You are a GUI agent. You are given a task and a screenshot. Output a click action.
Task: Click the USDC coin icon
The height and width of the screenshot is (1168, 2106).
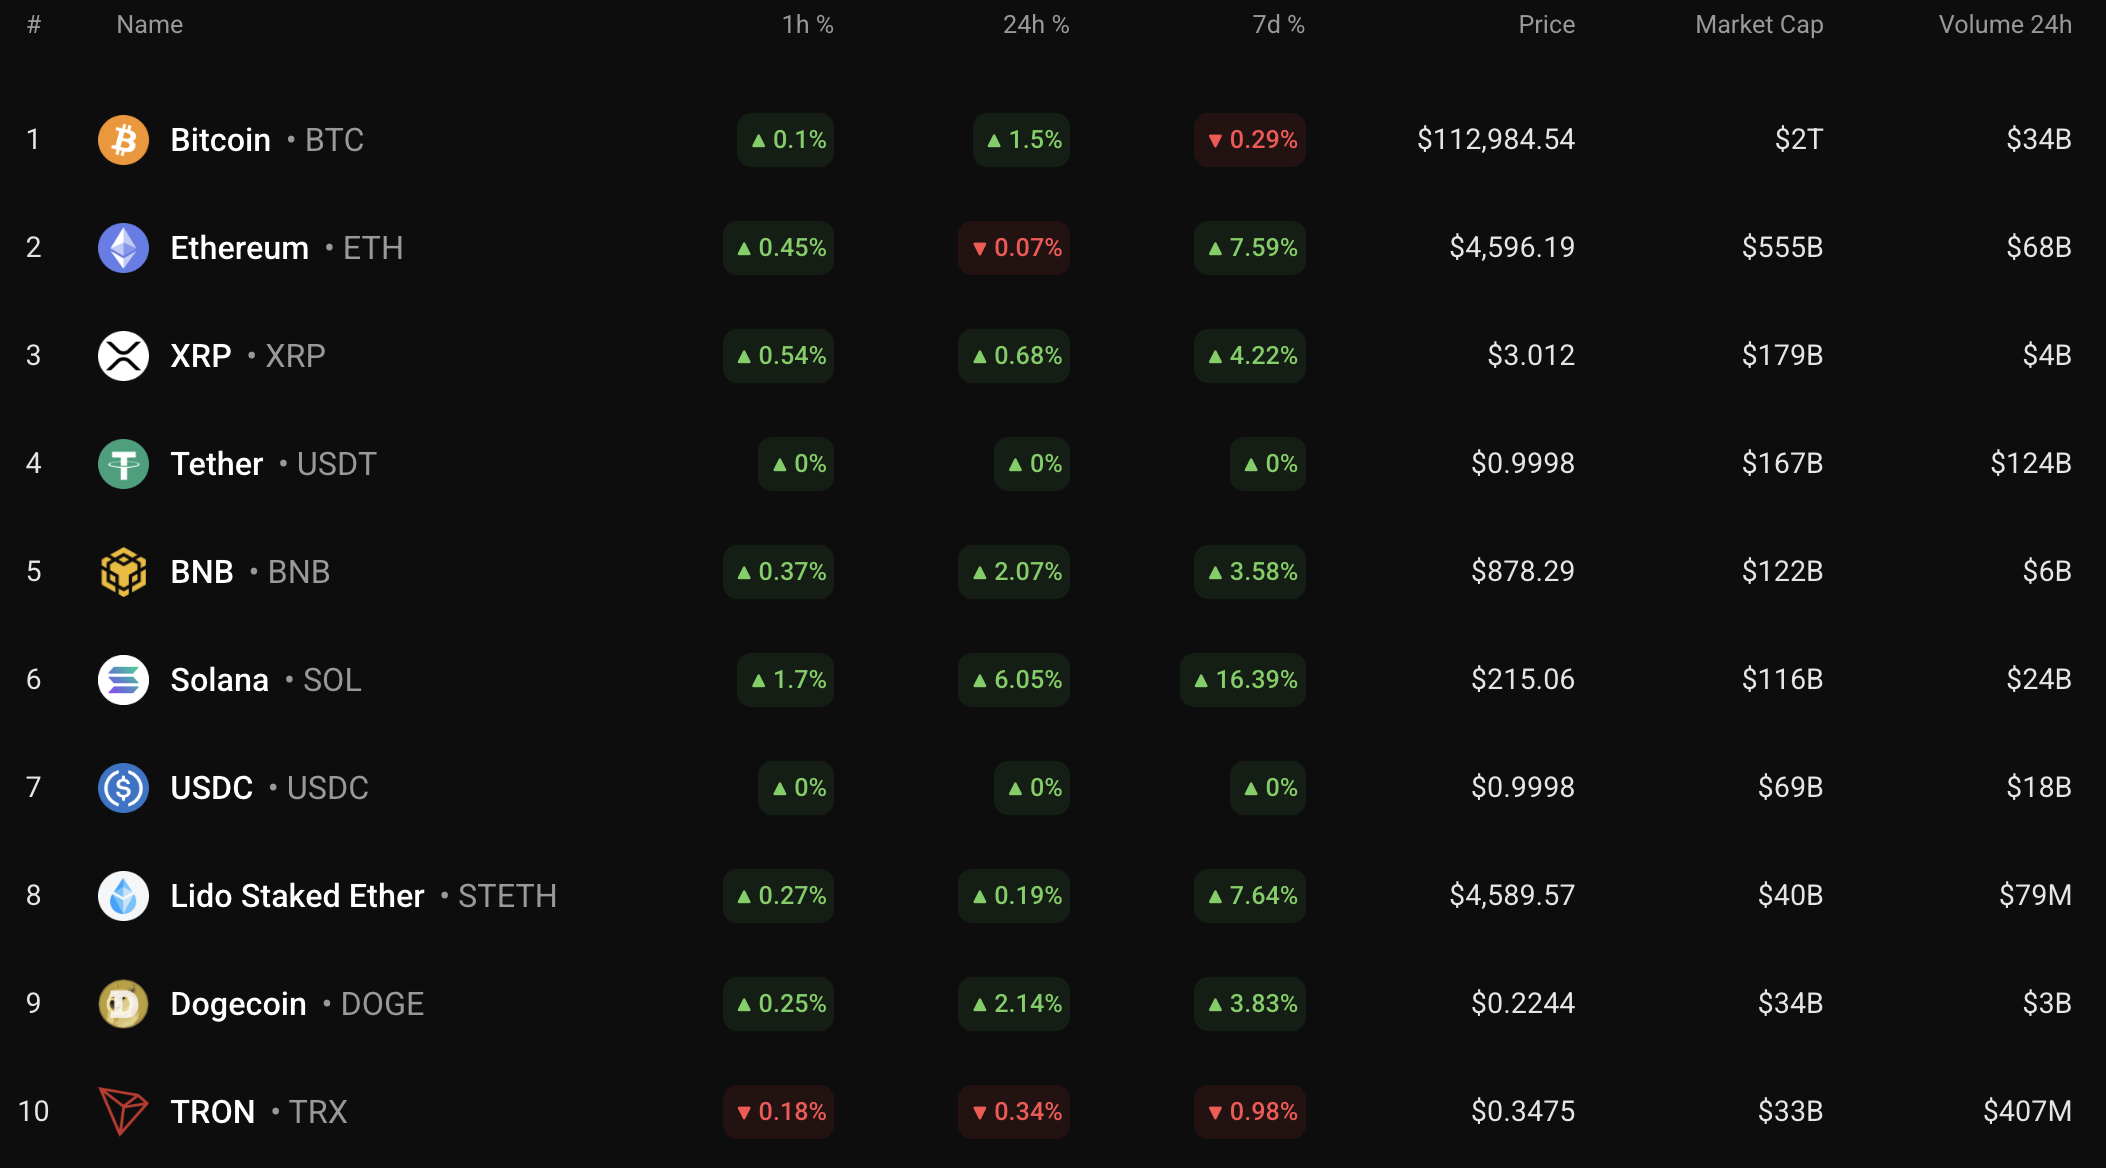click(123, 788)
